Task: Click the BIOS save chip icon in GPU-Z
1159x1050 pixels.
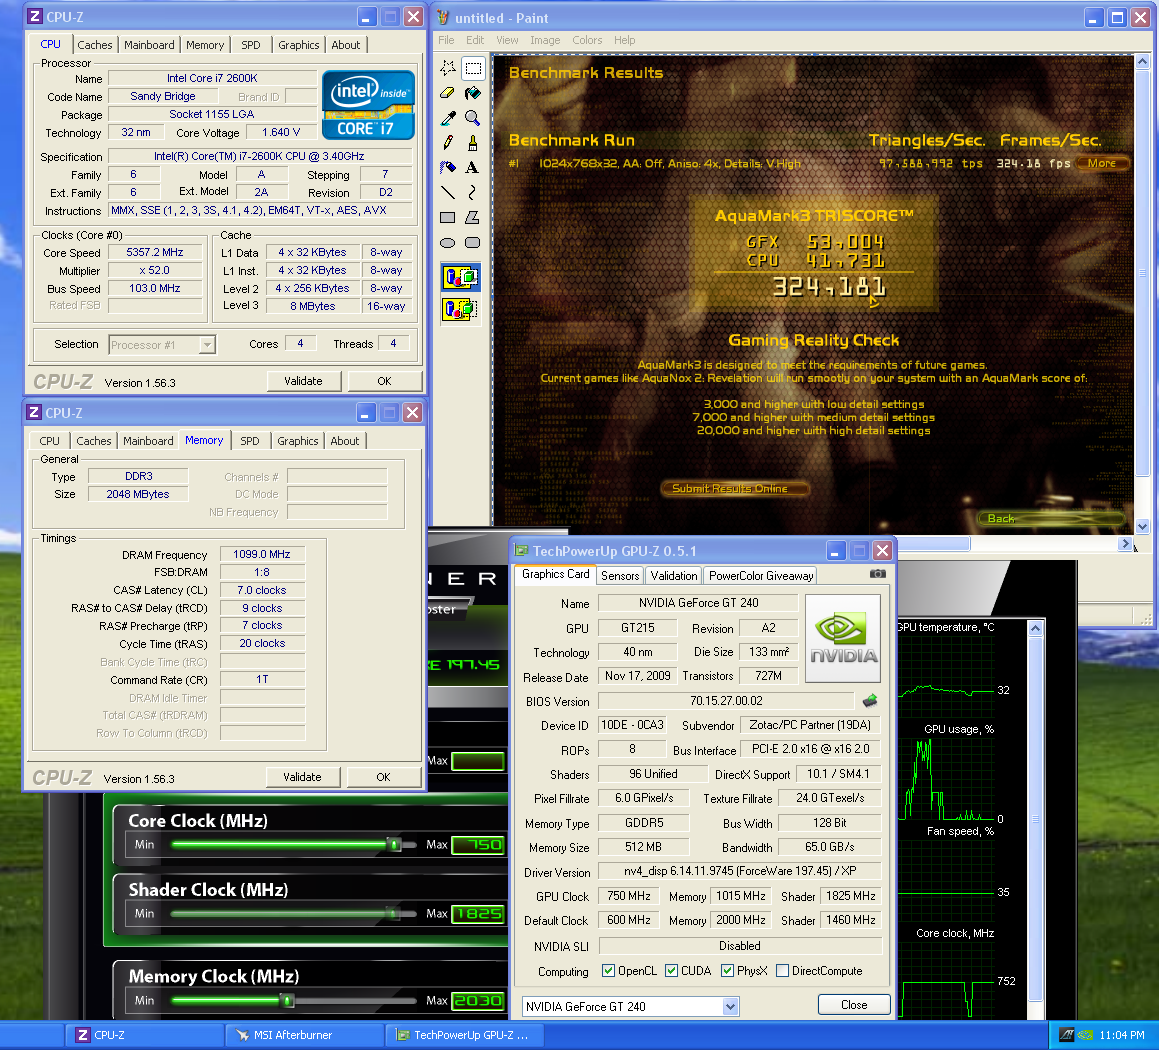Action: pyautogui.click(x=870, y=700)
